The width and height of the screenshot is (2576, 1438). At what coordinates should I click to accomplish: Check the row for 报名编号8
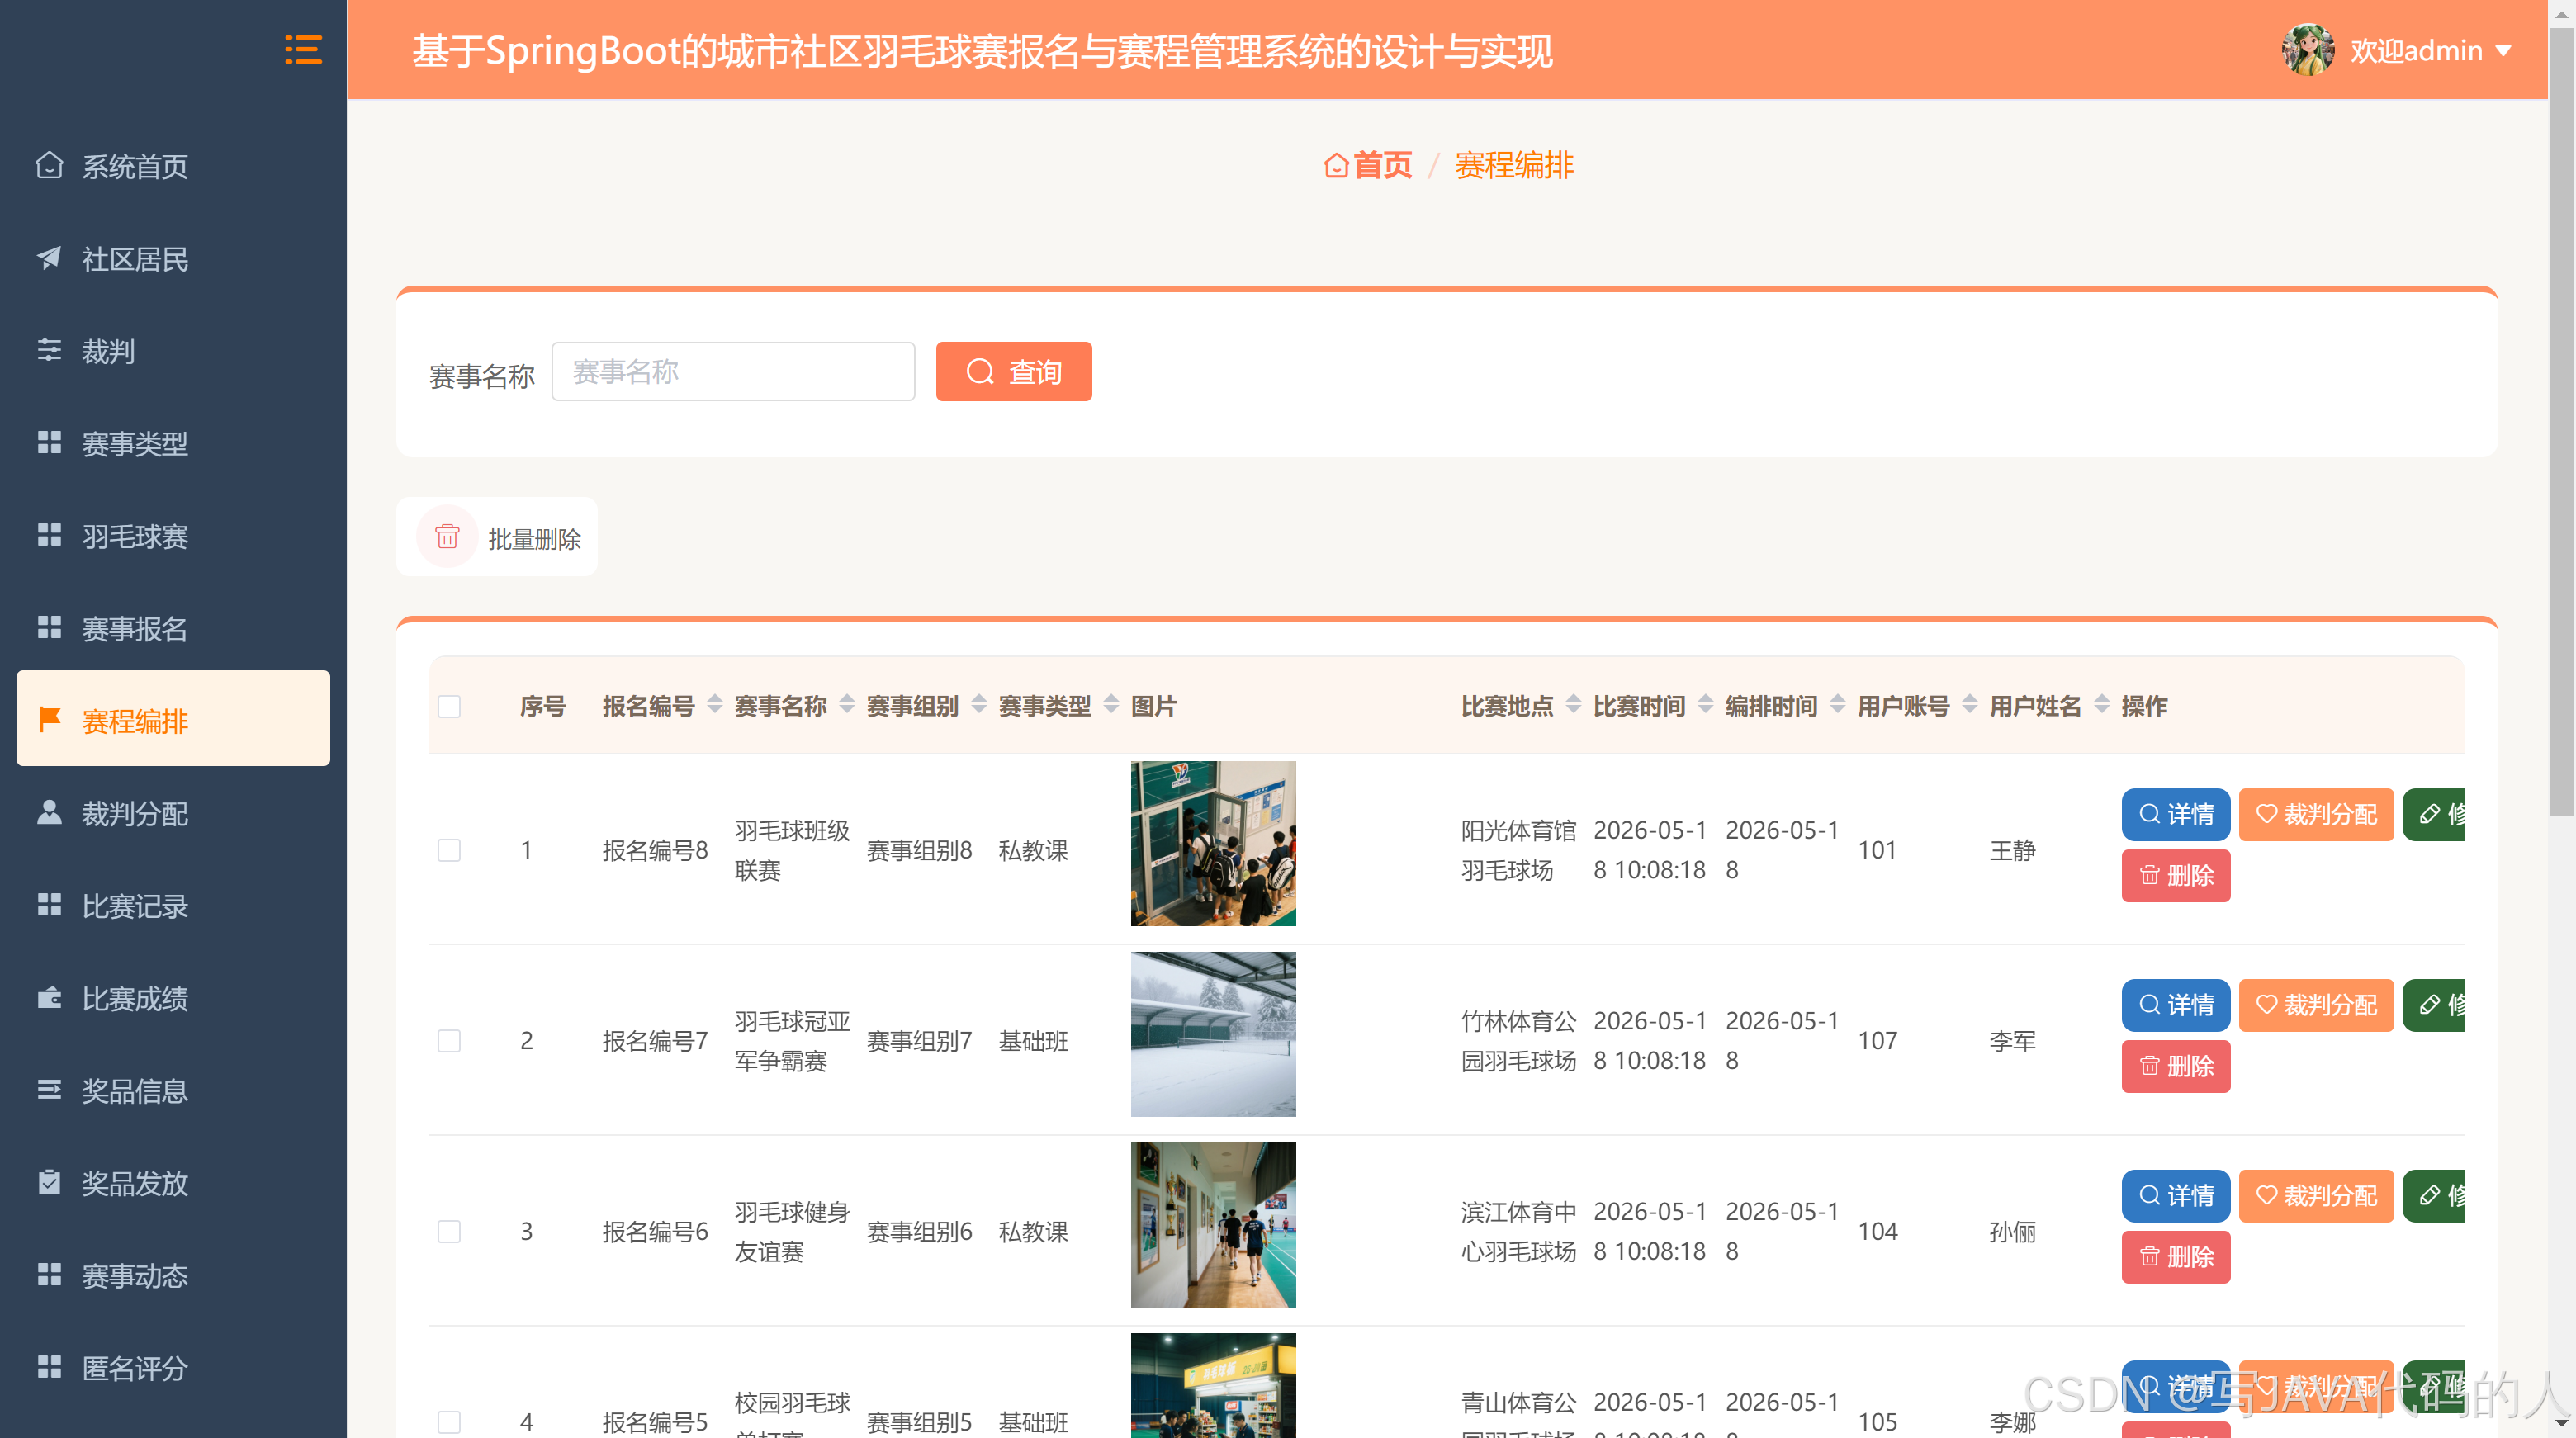[449, 850]
